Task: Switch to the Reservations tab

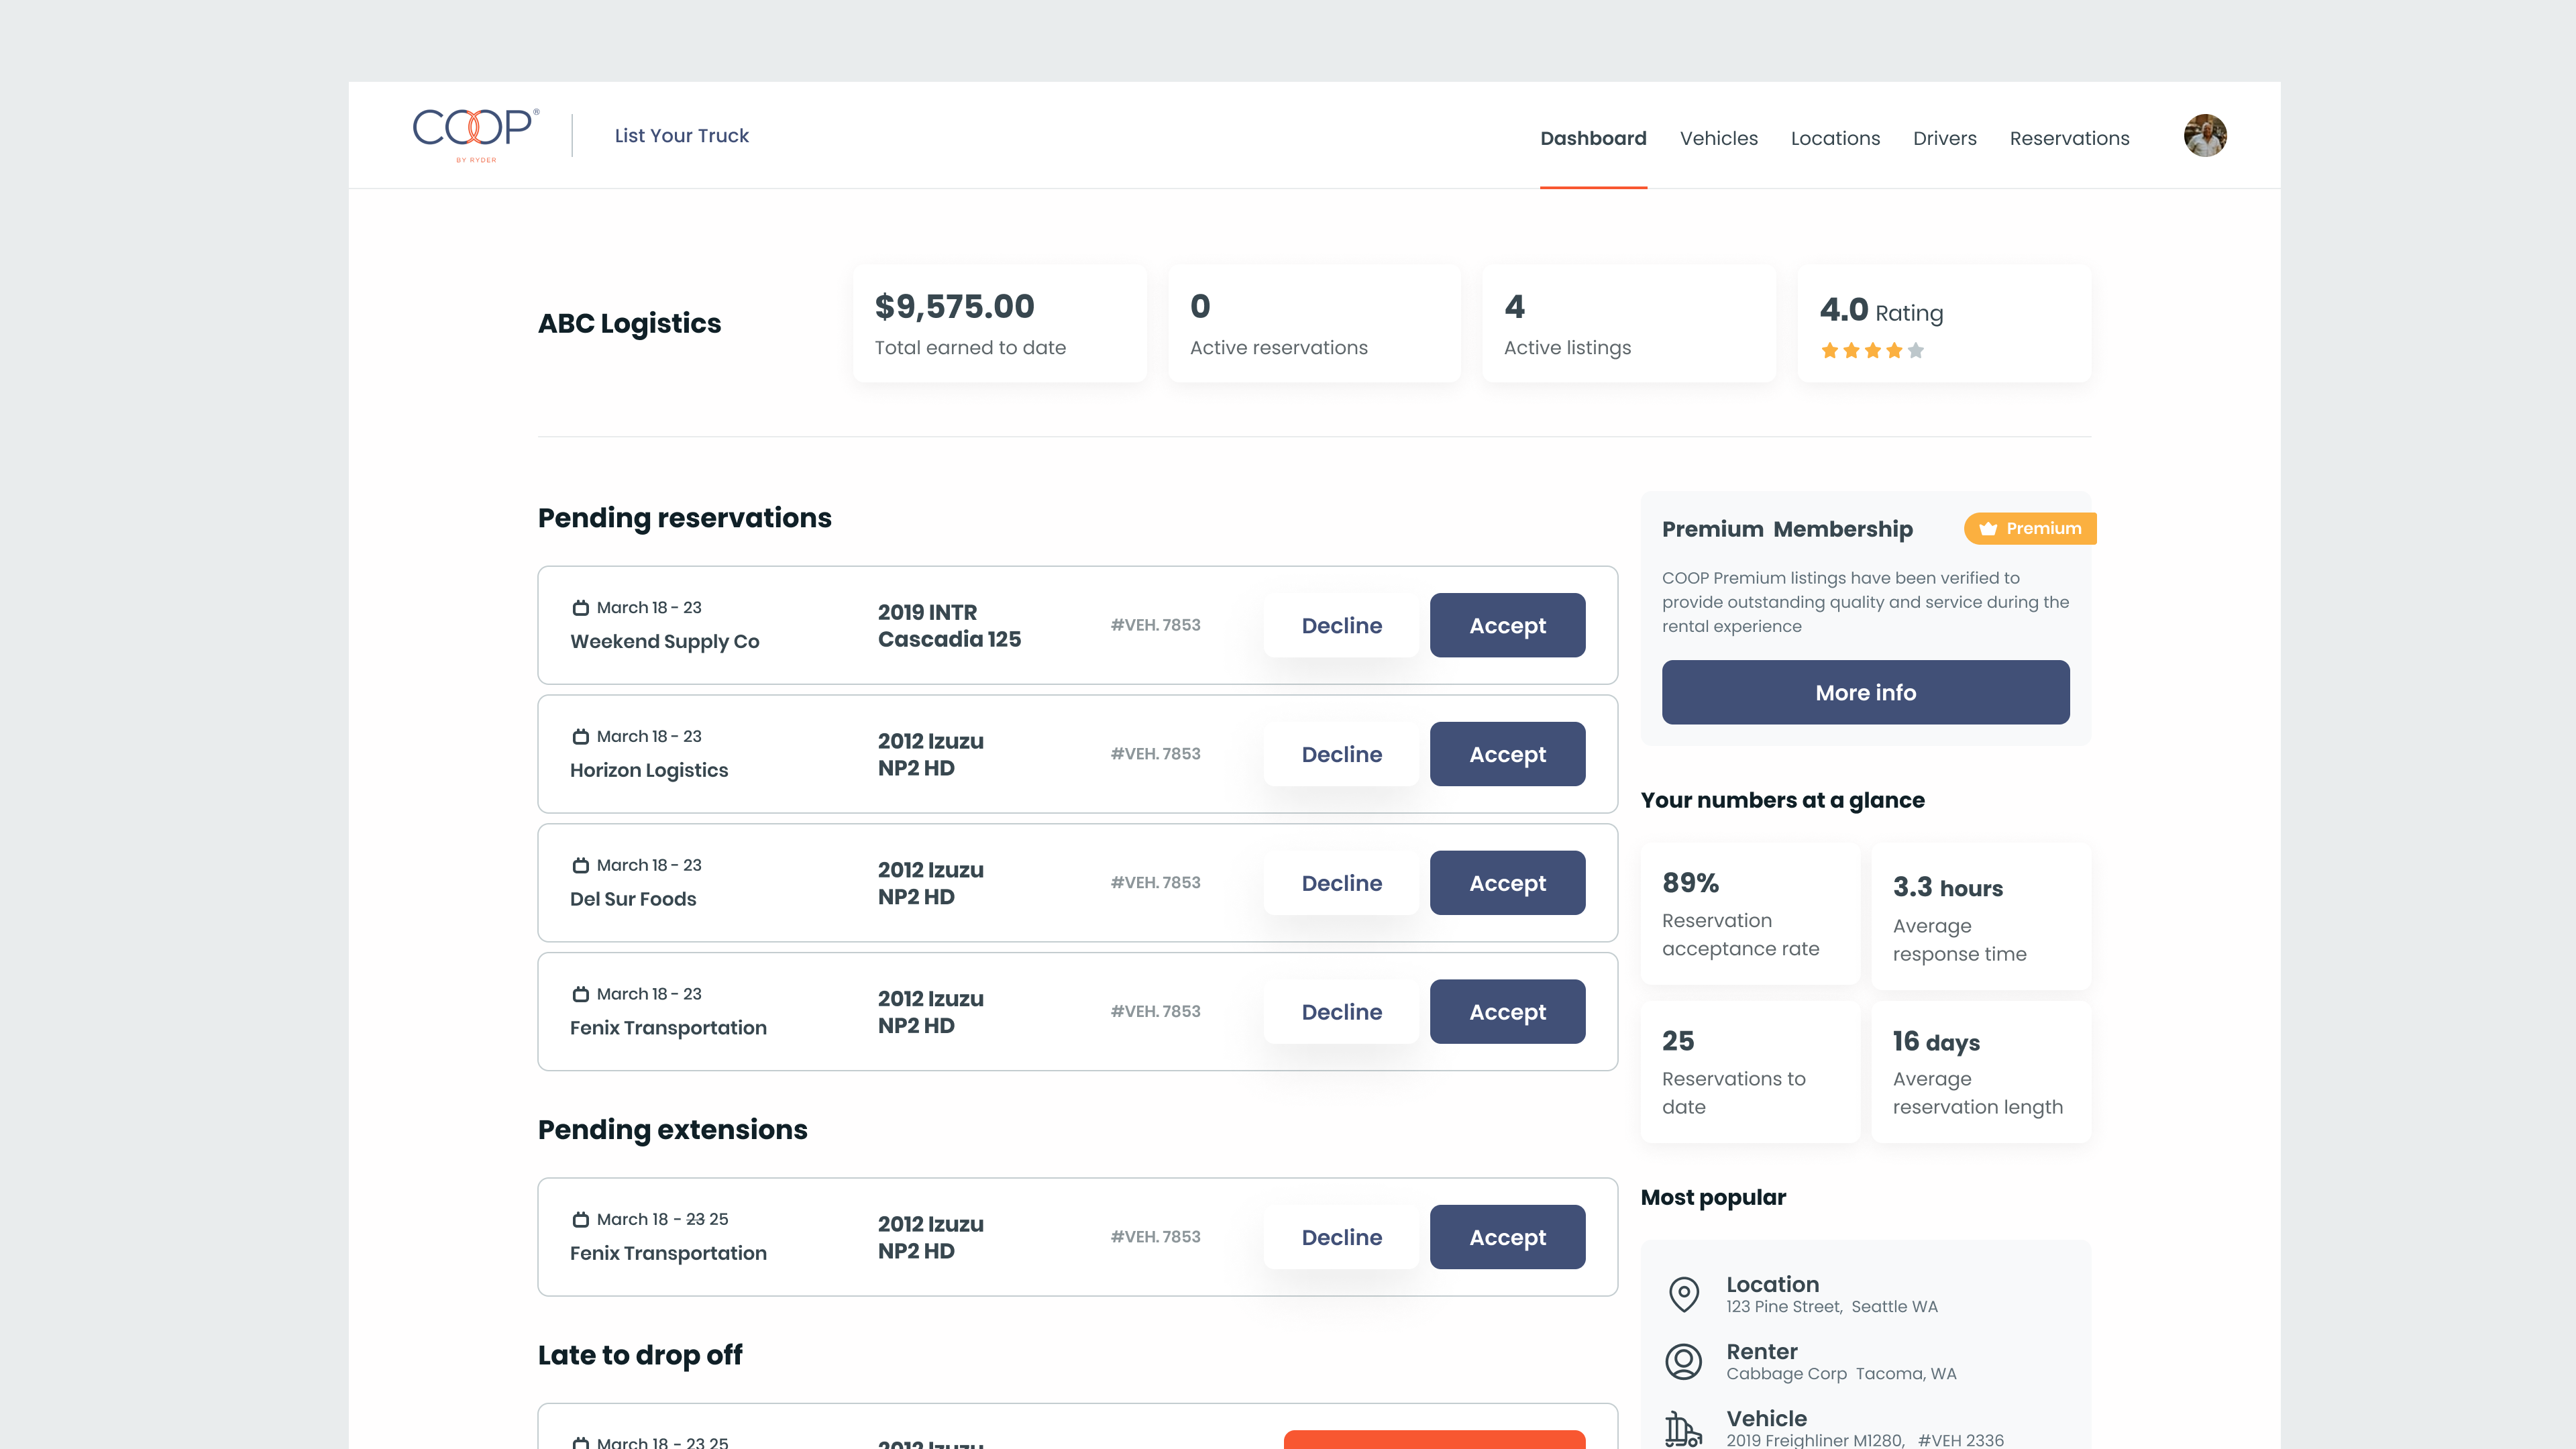Action: pyautogui.click(x=2069, y=138)
